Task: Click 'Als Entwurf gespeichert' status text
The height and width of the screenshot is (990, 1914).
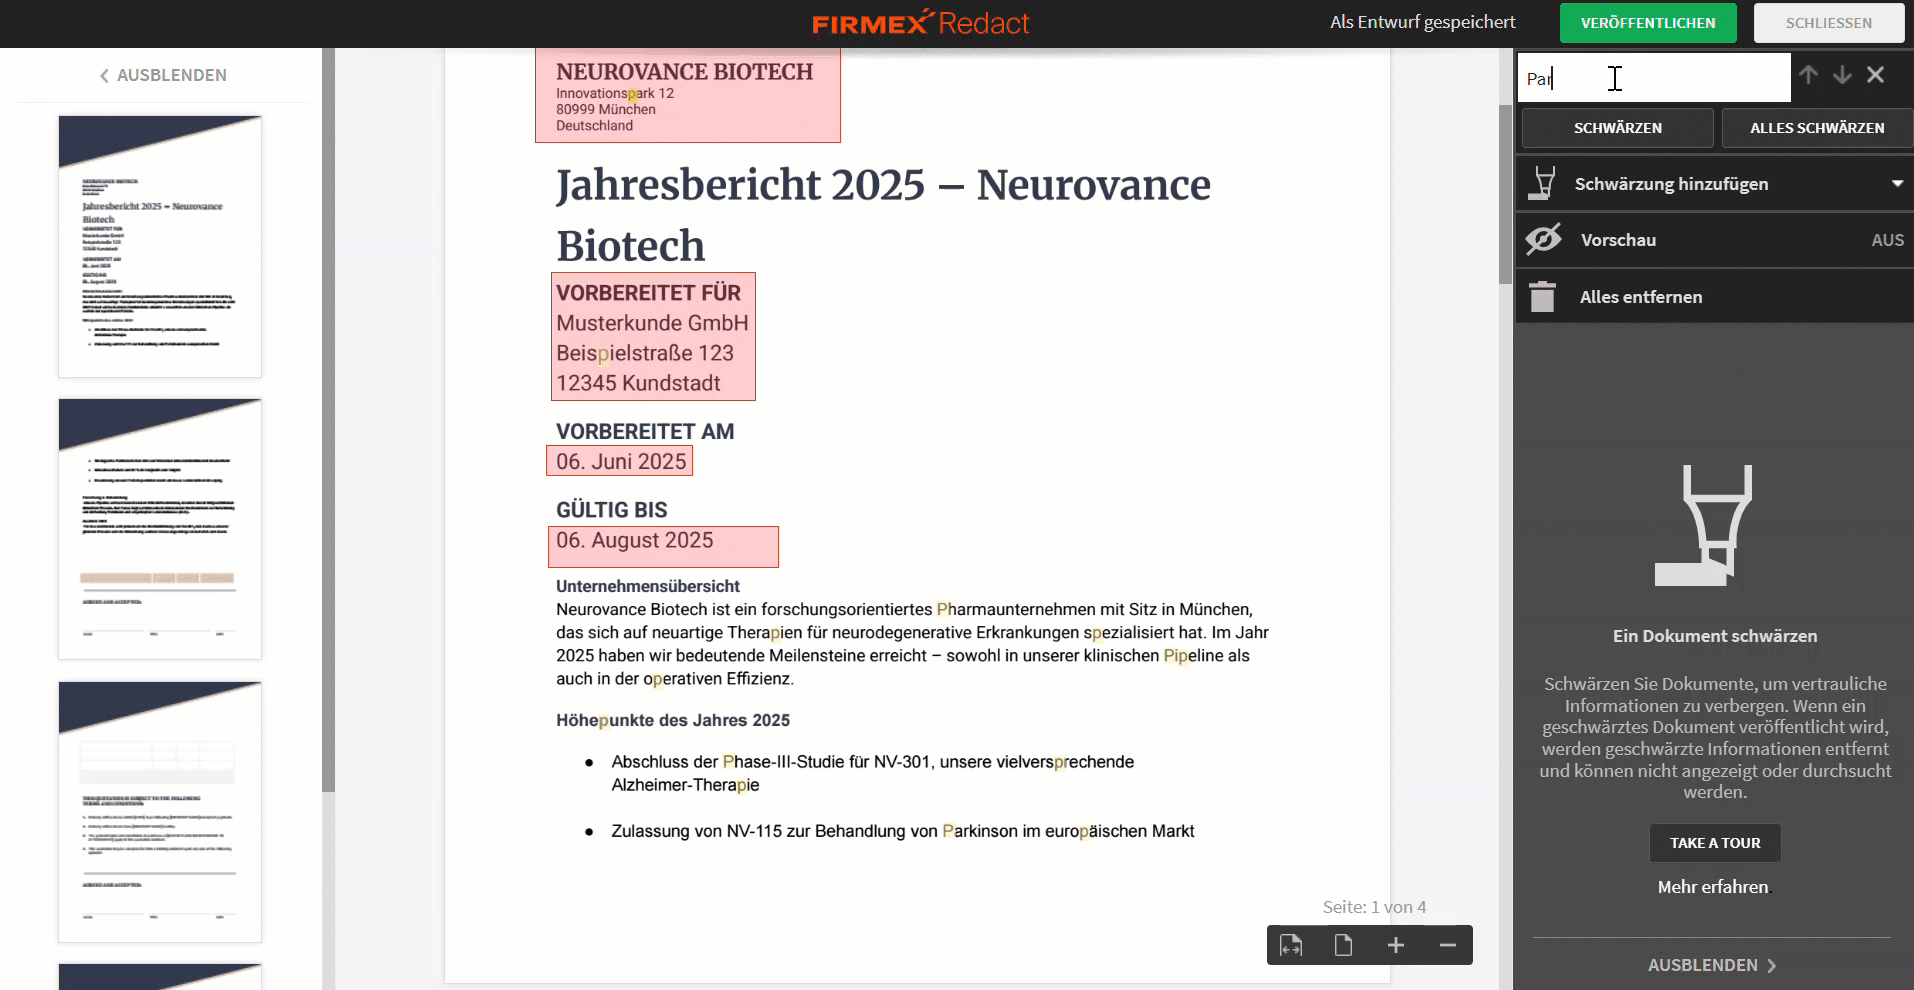Action: 1422,22
